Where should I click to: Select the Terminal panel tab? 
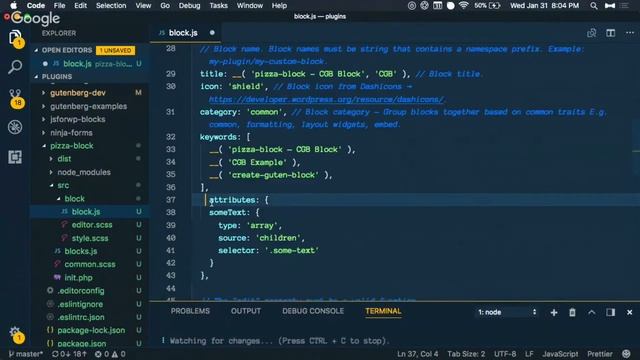tap(383, 311)
